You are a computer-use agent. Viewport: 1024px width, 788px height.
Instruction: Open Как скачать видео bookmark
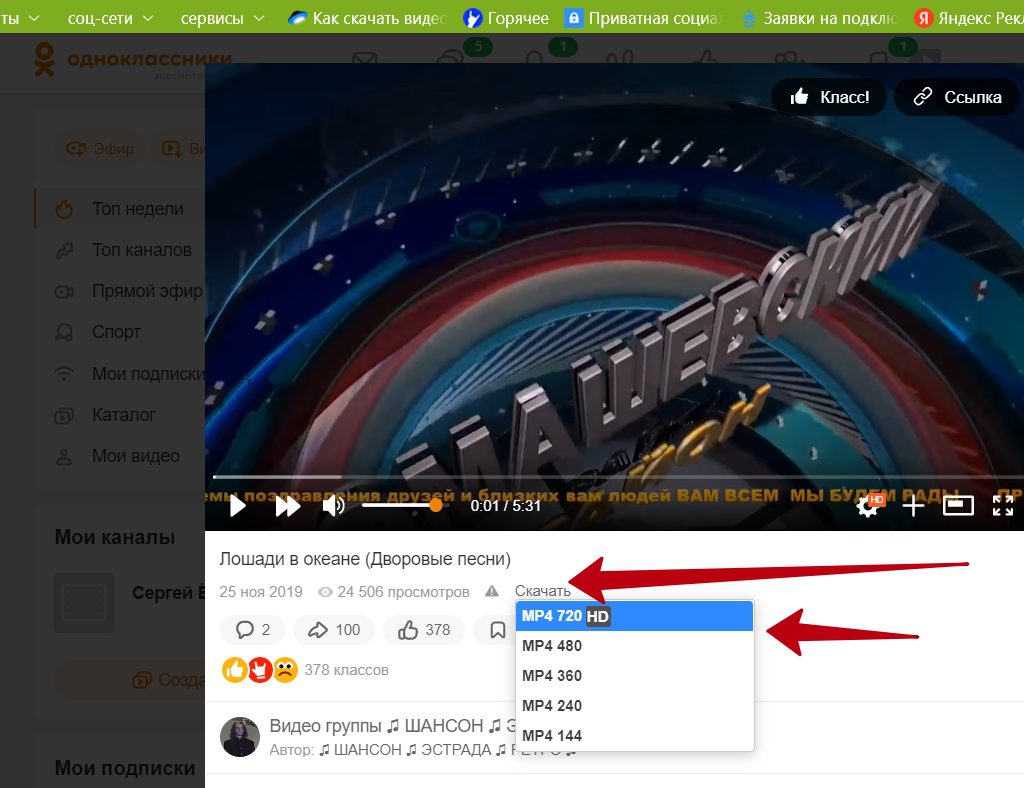tap(367, 18)
